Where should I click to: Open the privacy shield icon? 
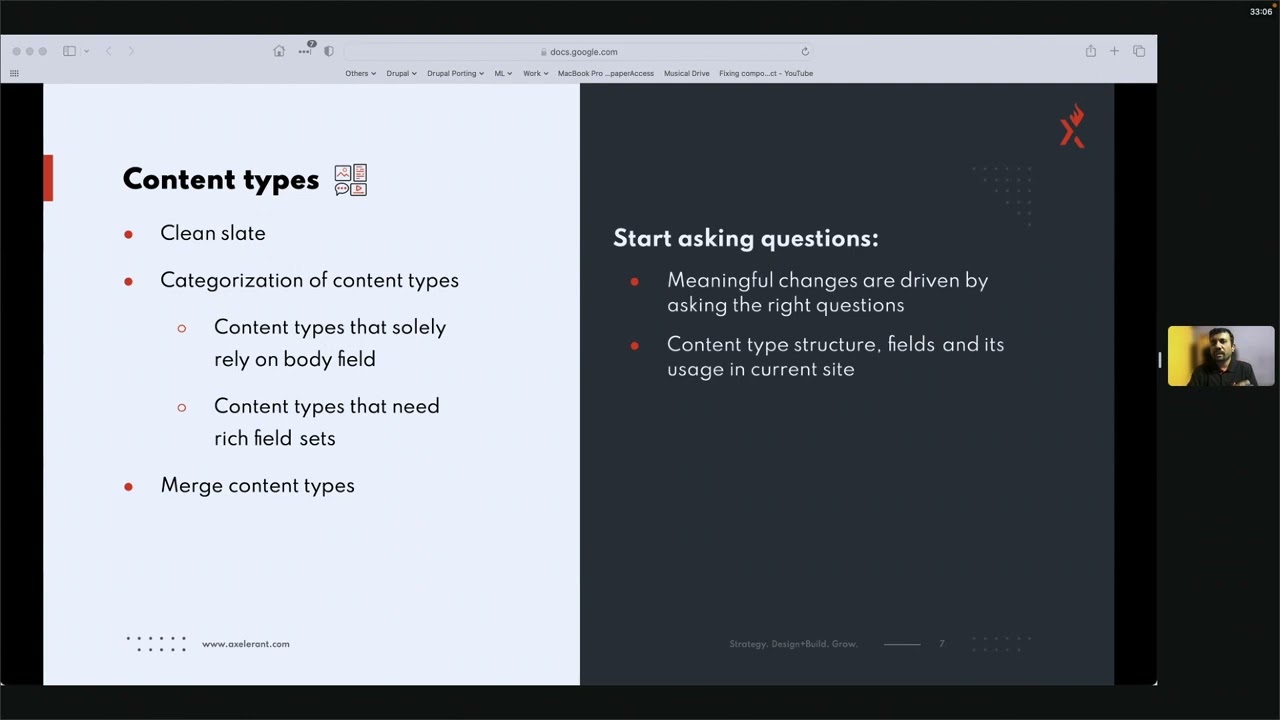coord(329,51)
